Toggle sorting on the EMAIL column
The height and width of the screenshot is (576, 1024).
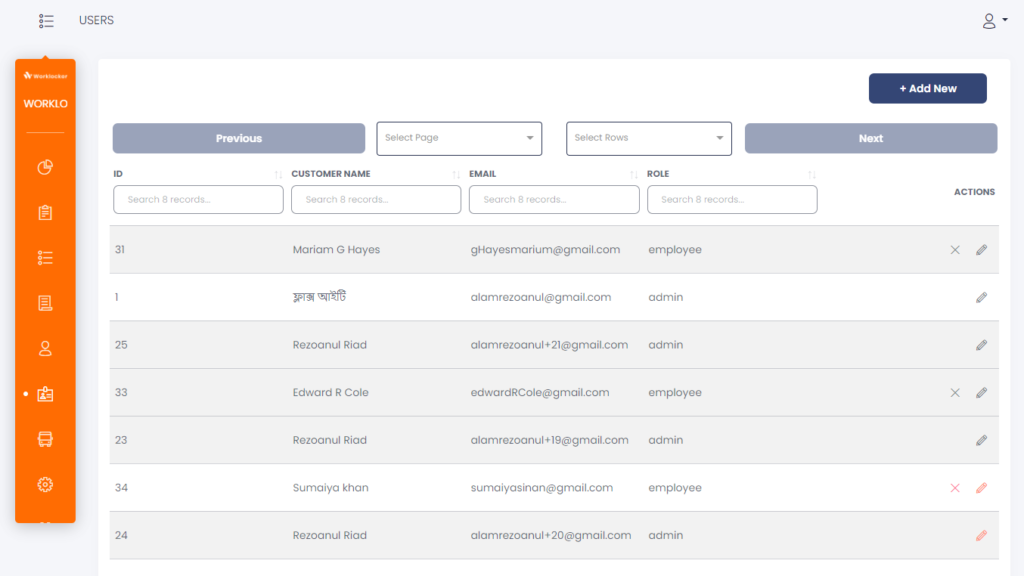(636, 173)
